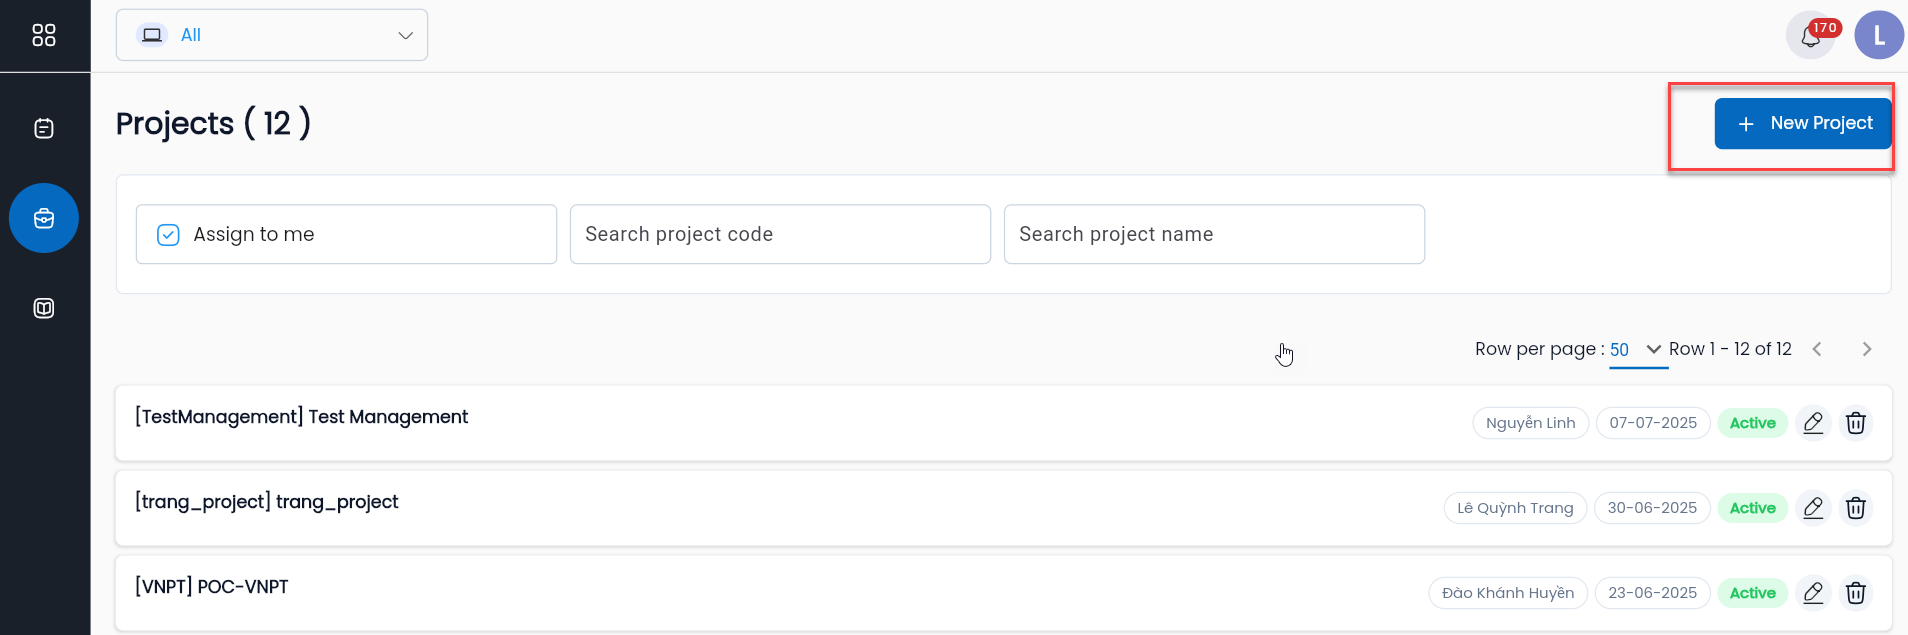Edit the Test Management project
This screenshot has width=1908, height=635.
(1813, 423)
